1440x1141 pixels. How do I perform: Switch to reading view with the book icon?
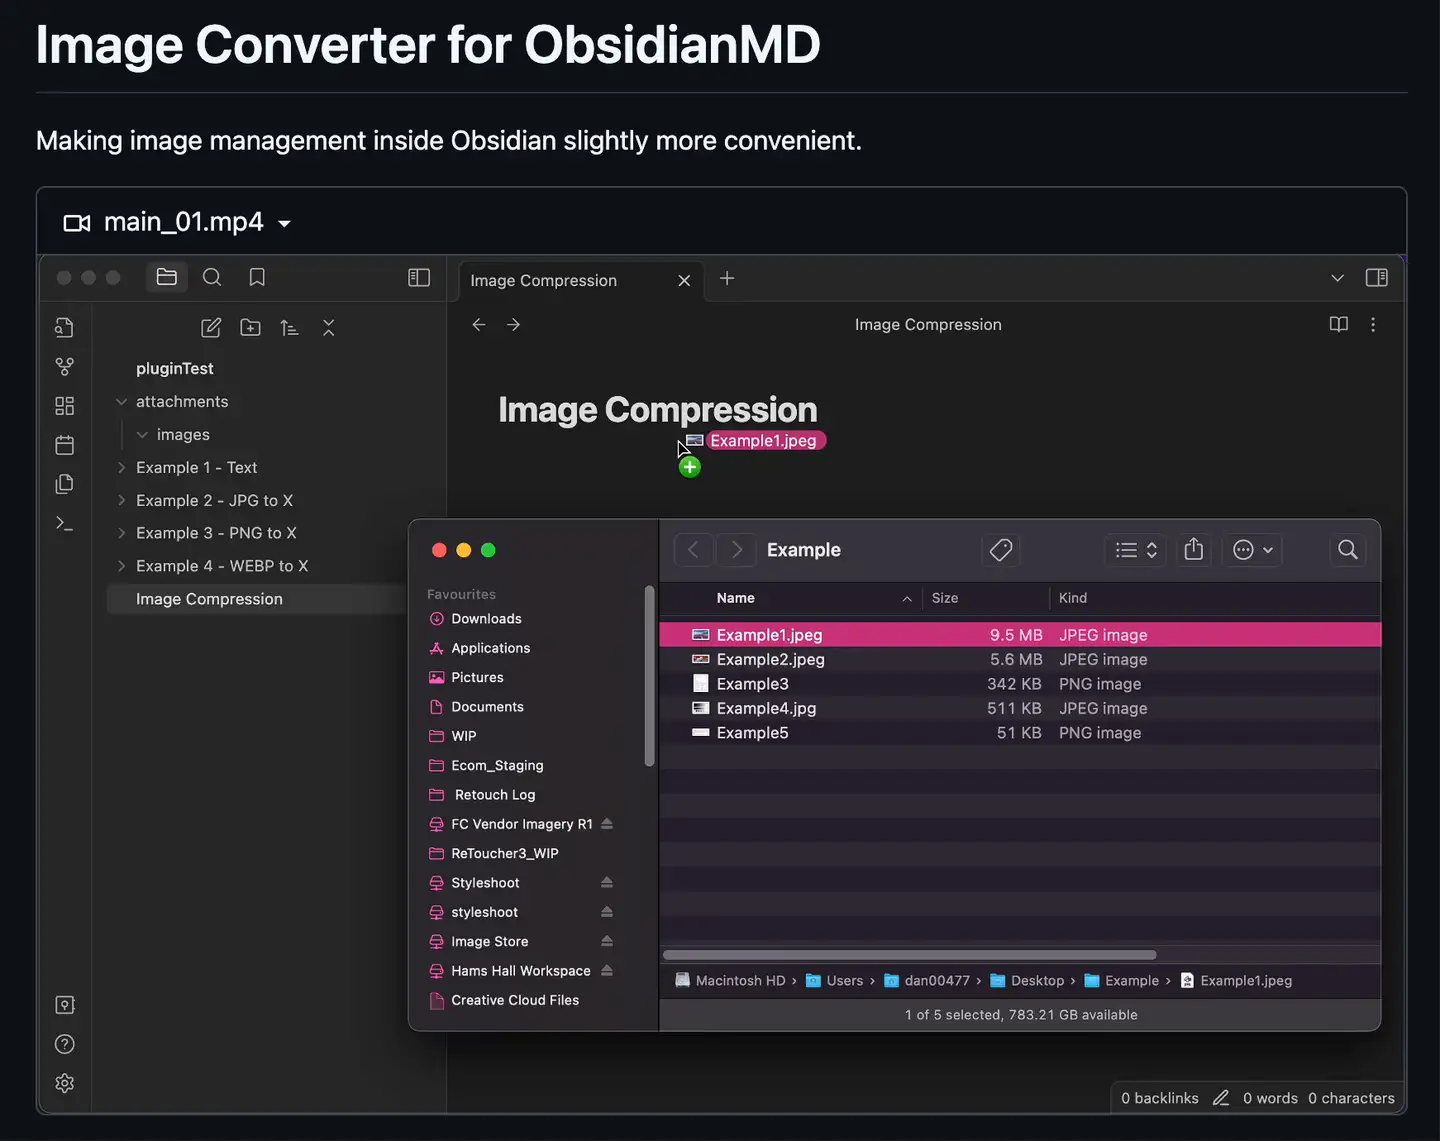pyautogui.click(x=1339, y=324)
